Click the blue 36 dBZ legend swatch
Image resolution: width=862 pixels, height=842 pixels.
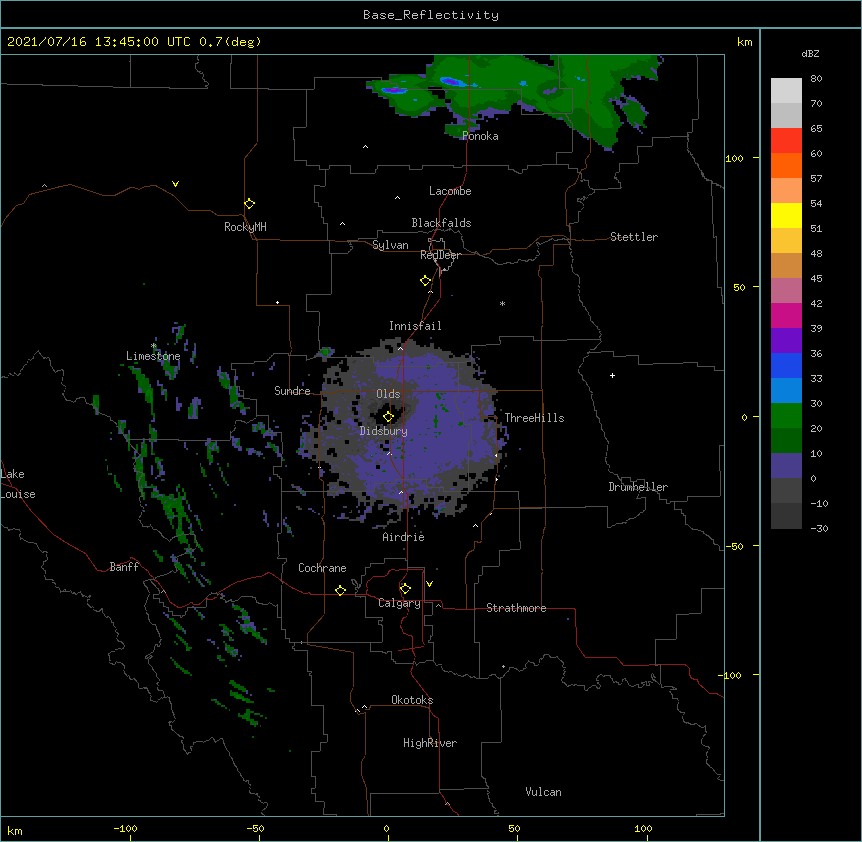coord(786,365)
